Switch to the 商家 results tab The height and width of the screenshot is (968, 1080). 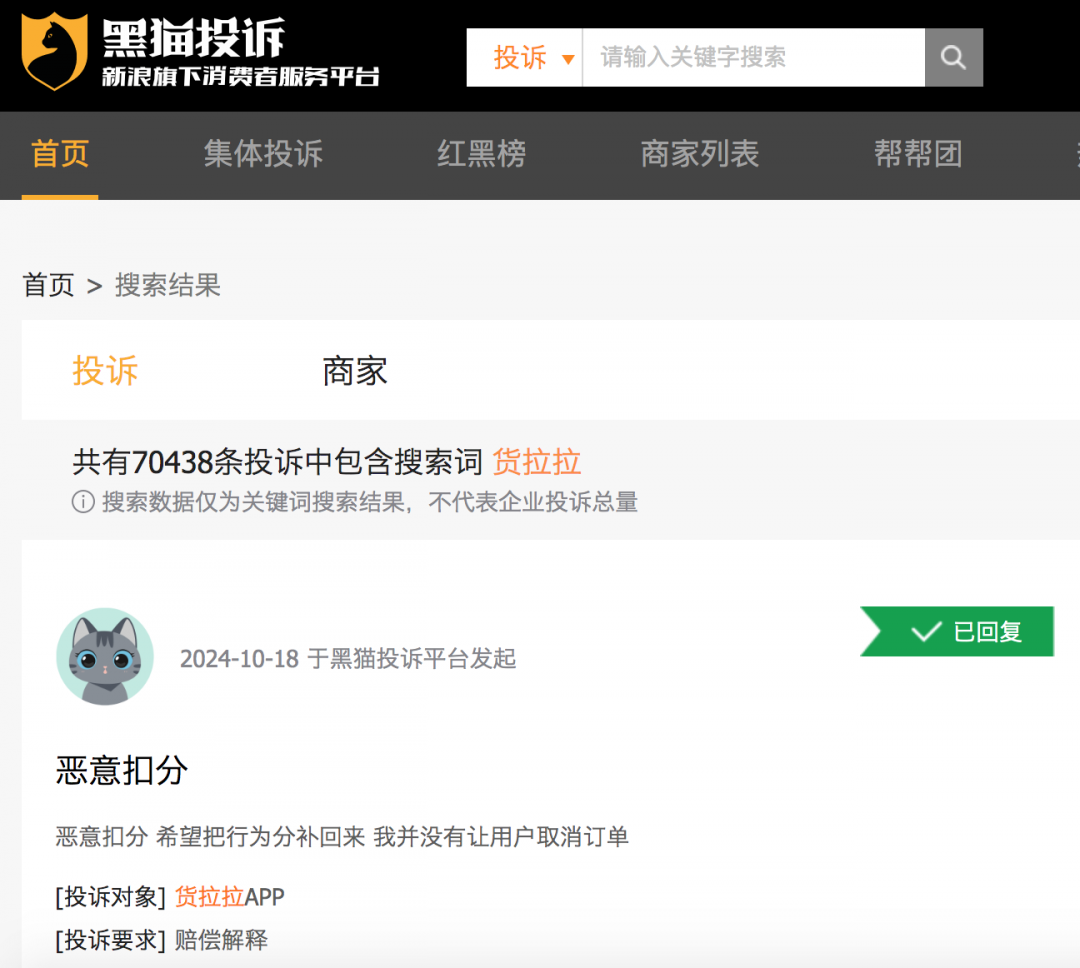[x=355, y=371]
